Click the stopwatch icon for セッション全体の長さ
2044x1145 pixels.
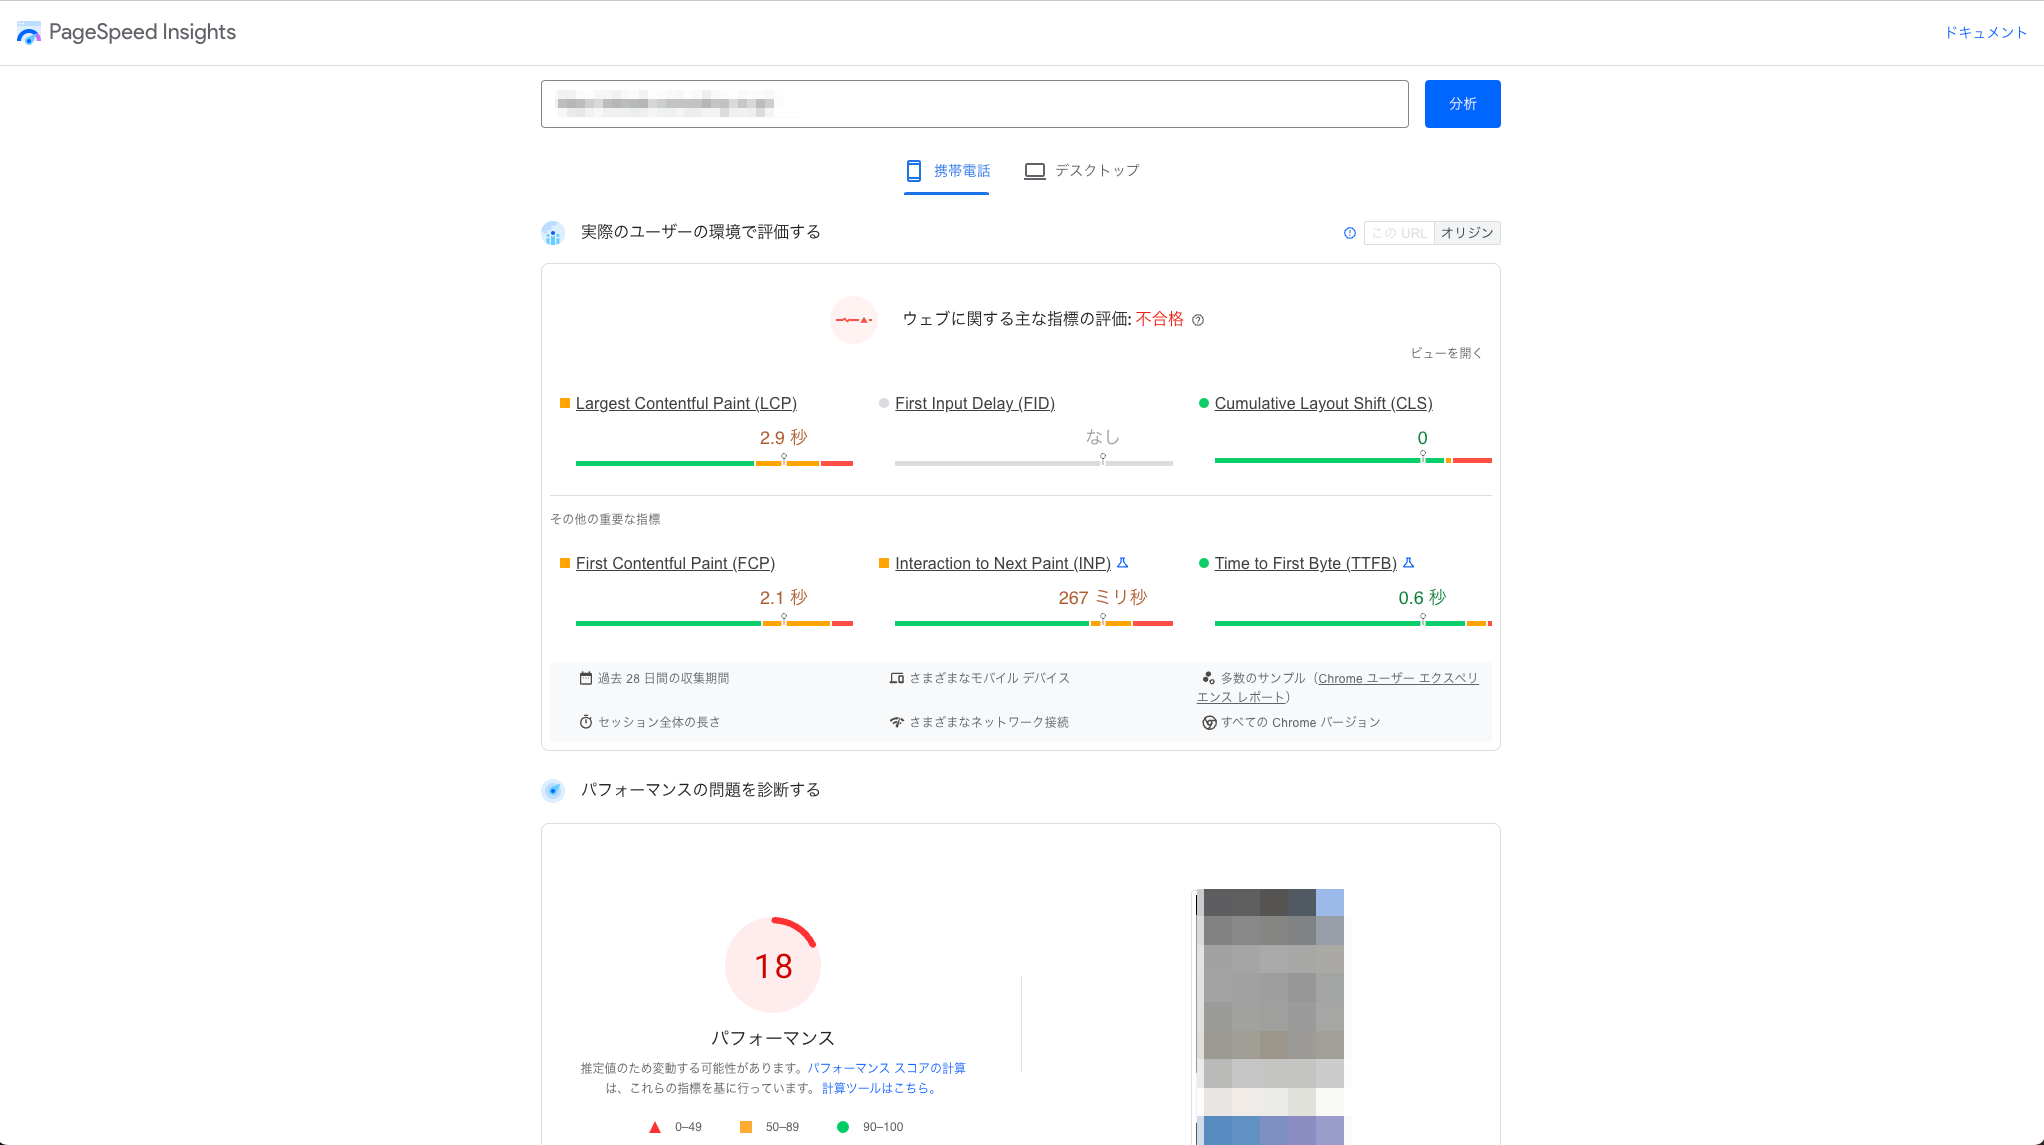click(x=586, y=722)
